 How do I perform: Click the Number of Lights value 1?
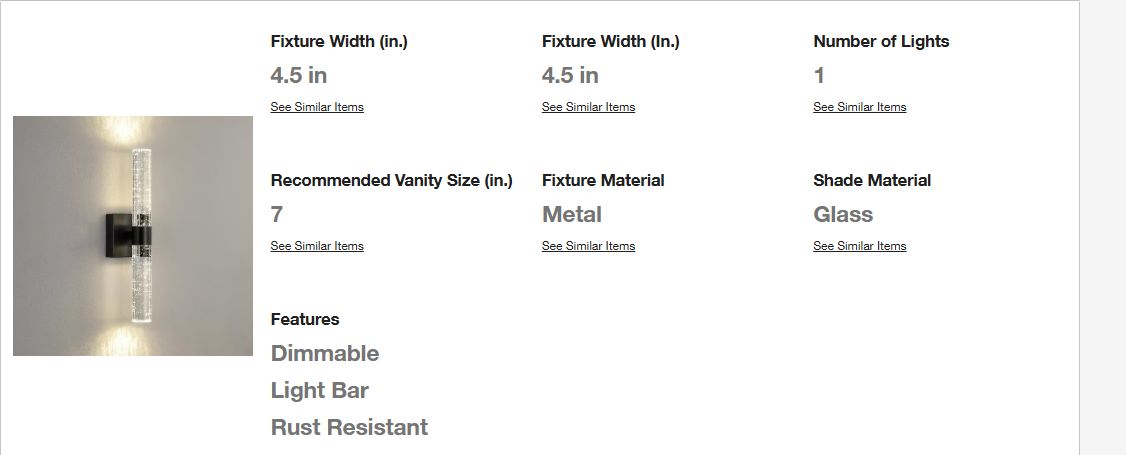(819, 75)
